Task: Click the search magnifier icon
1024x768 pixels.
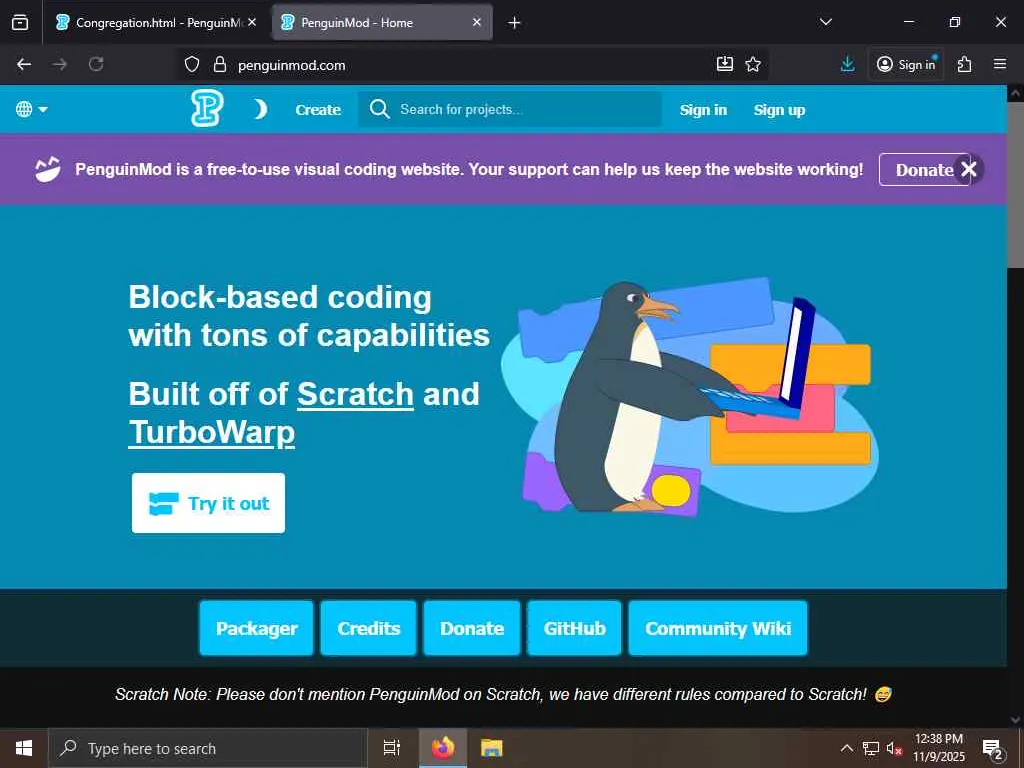Action: pyautogui.click(x=379, y=109)
